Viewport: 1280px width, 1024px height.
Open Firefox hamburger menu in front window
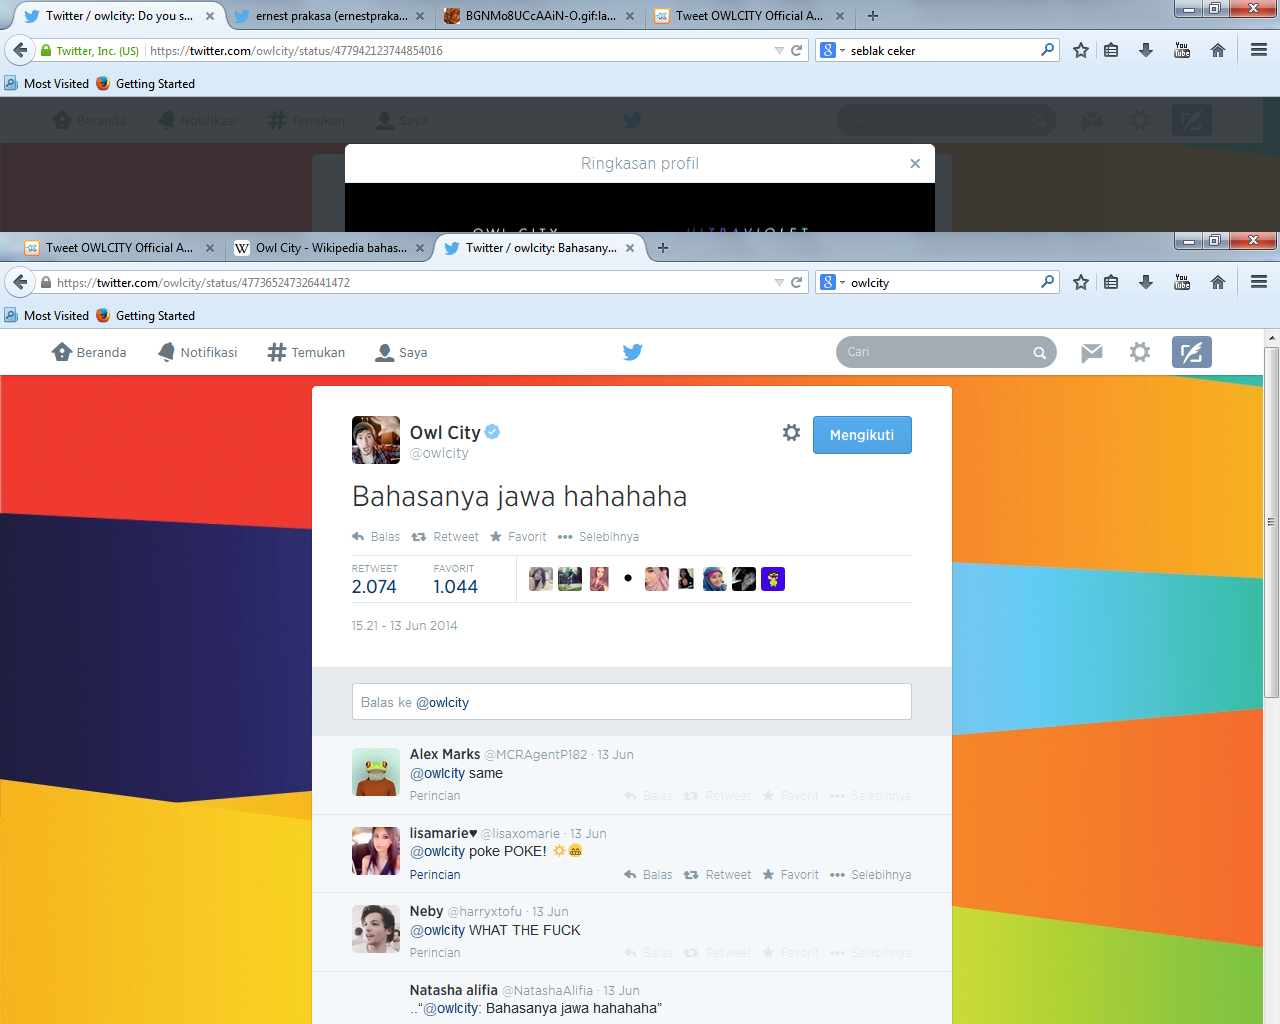point(1259,283)
